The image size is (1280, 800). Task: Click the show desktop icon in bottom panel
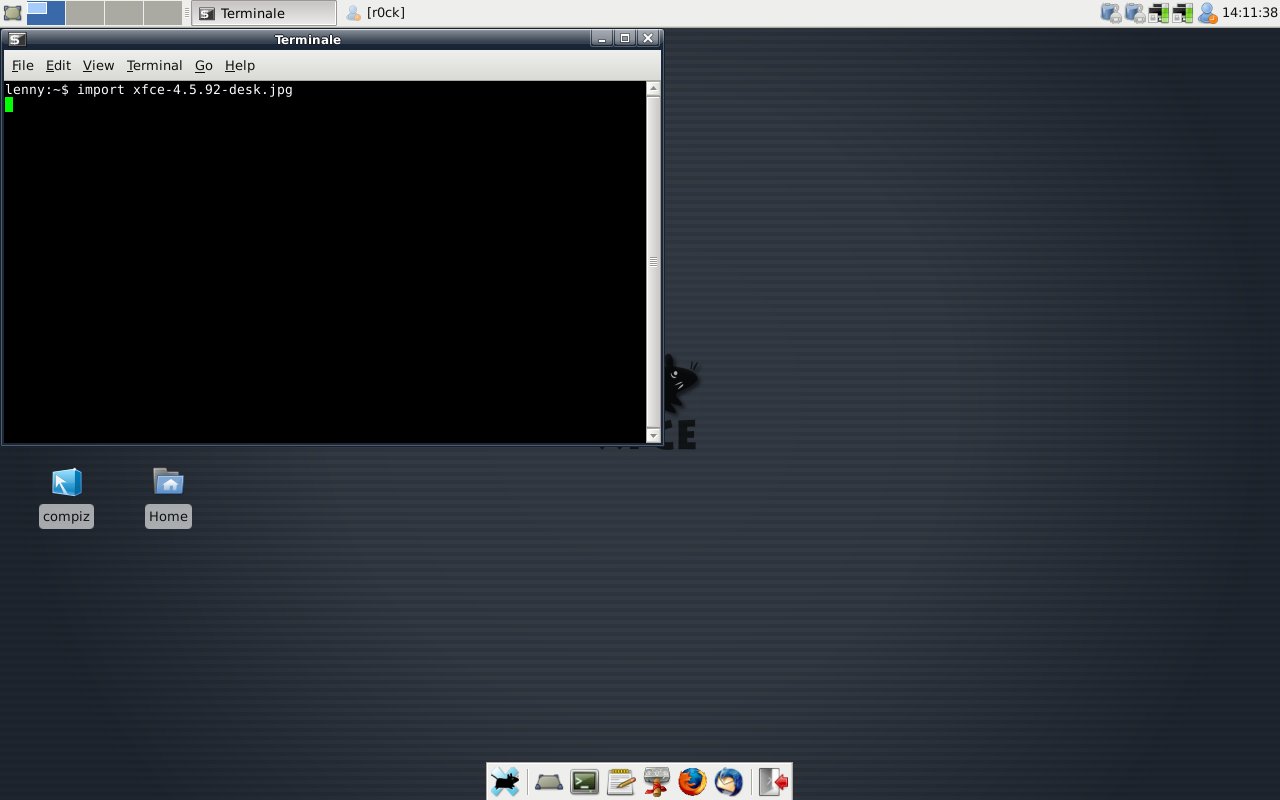(548, 781)
